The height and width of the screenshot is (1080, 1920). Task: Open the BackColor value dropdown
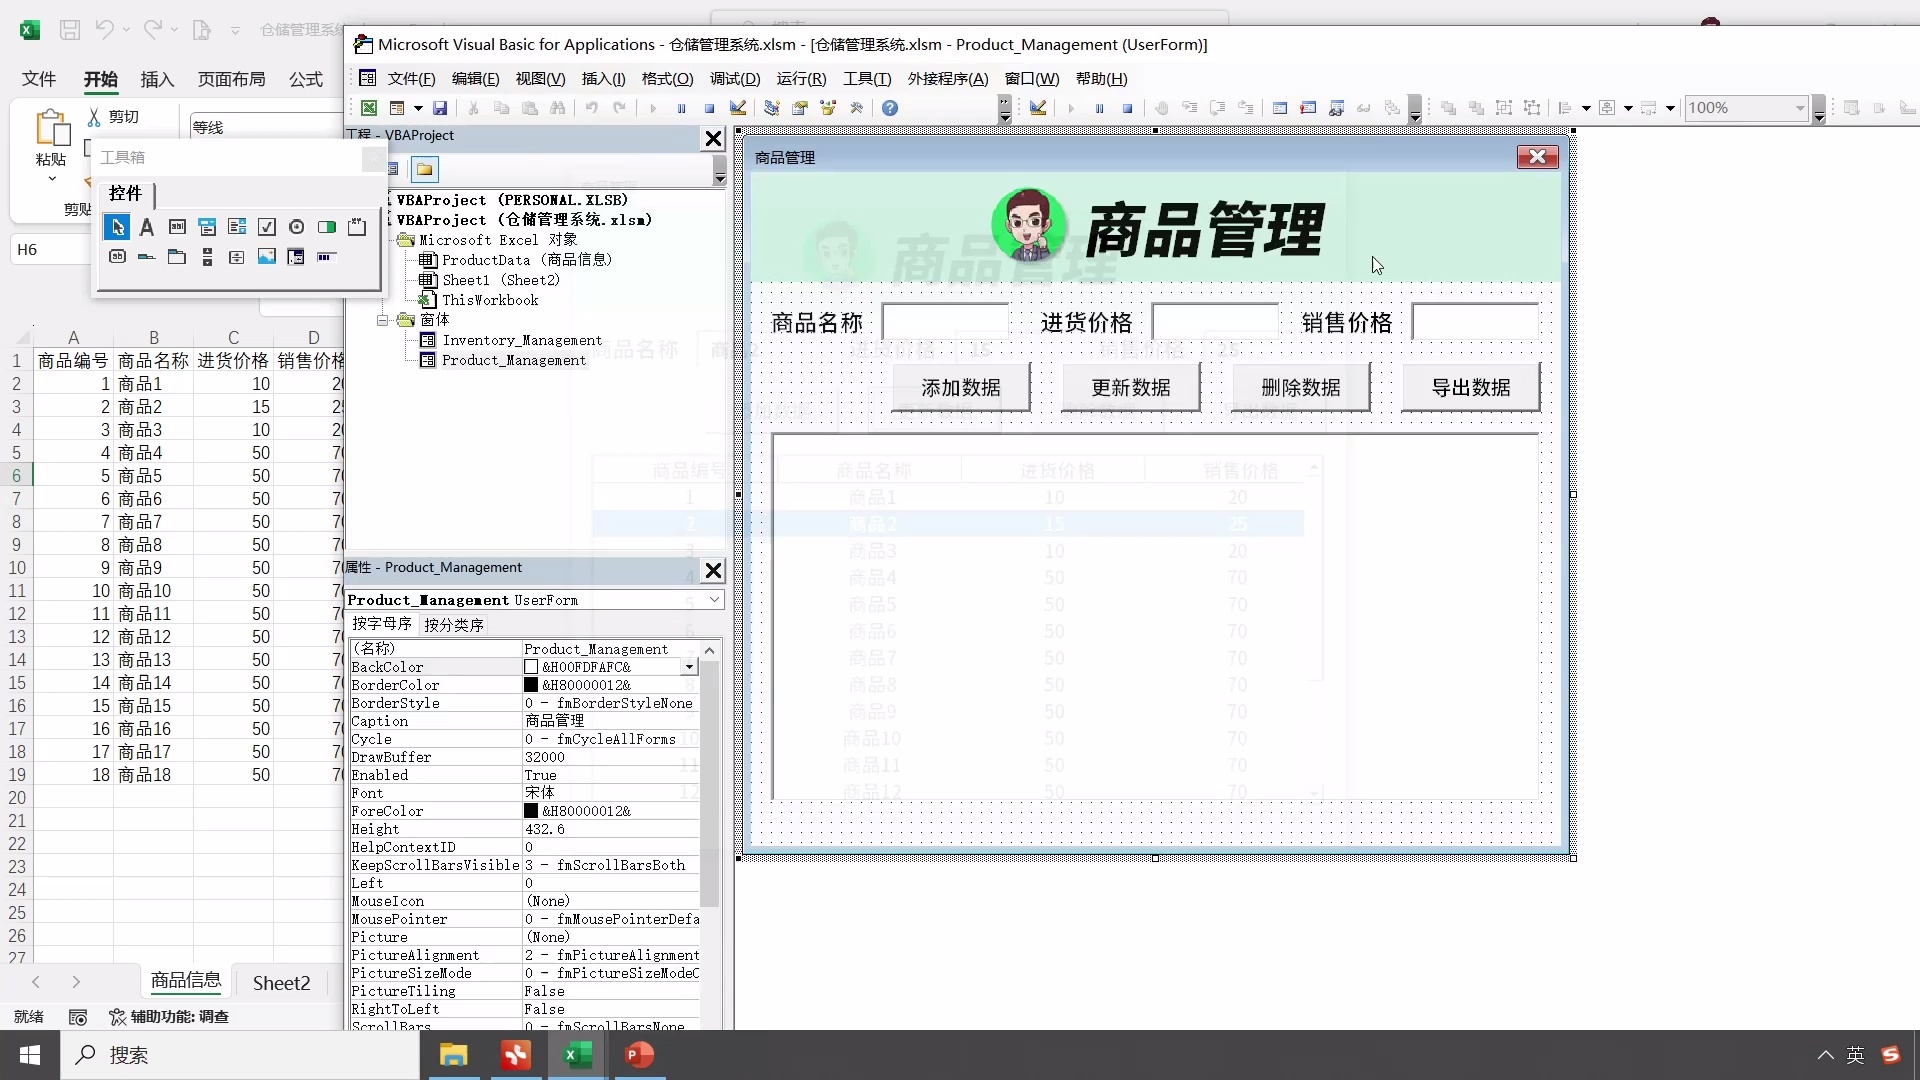pos(689,667)
